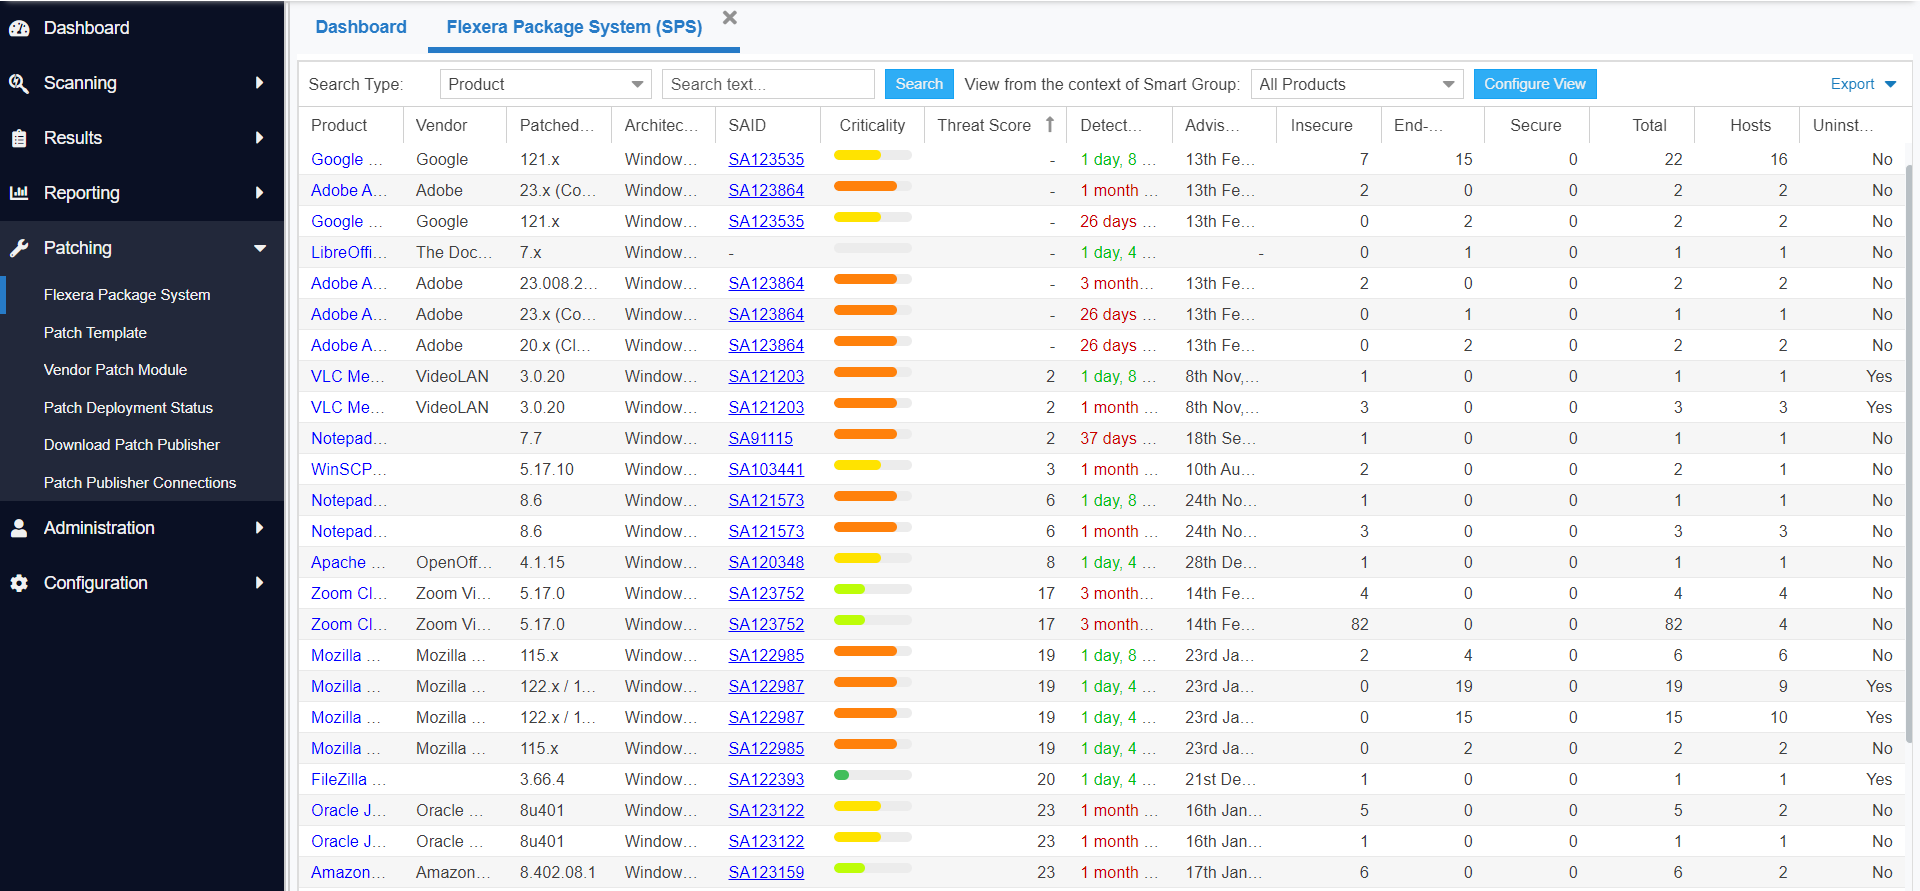Click the Results clipboard icon
Image resolution: width=1920 pixels, height=891 pixels.
[19, 138]
